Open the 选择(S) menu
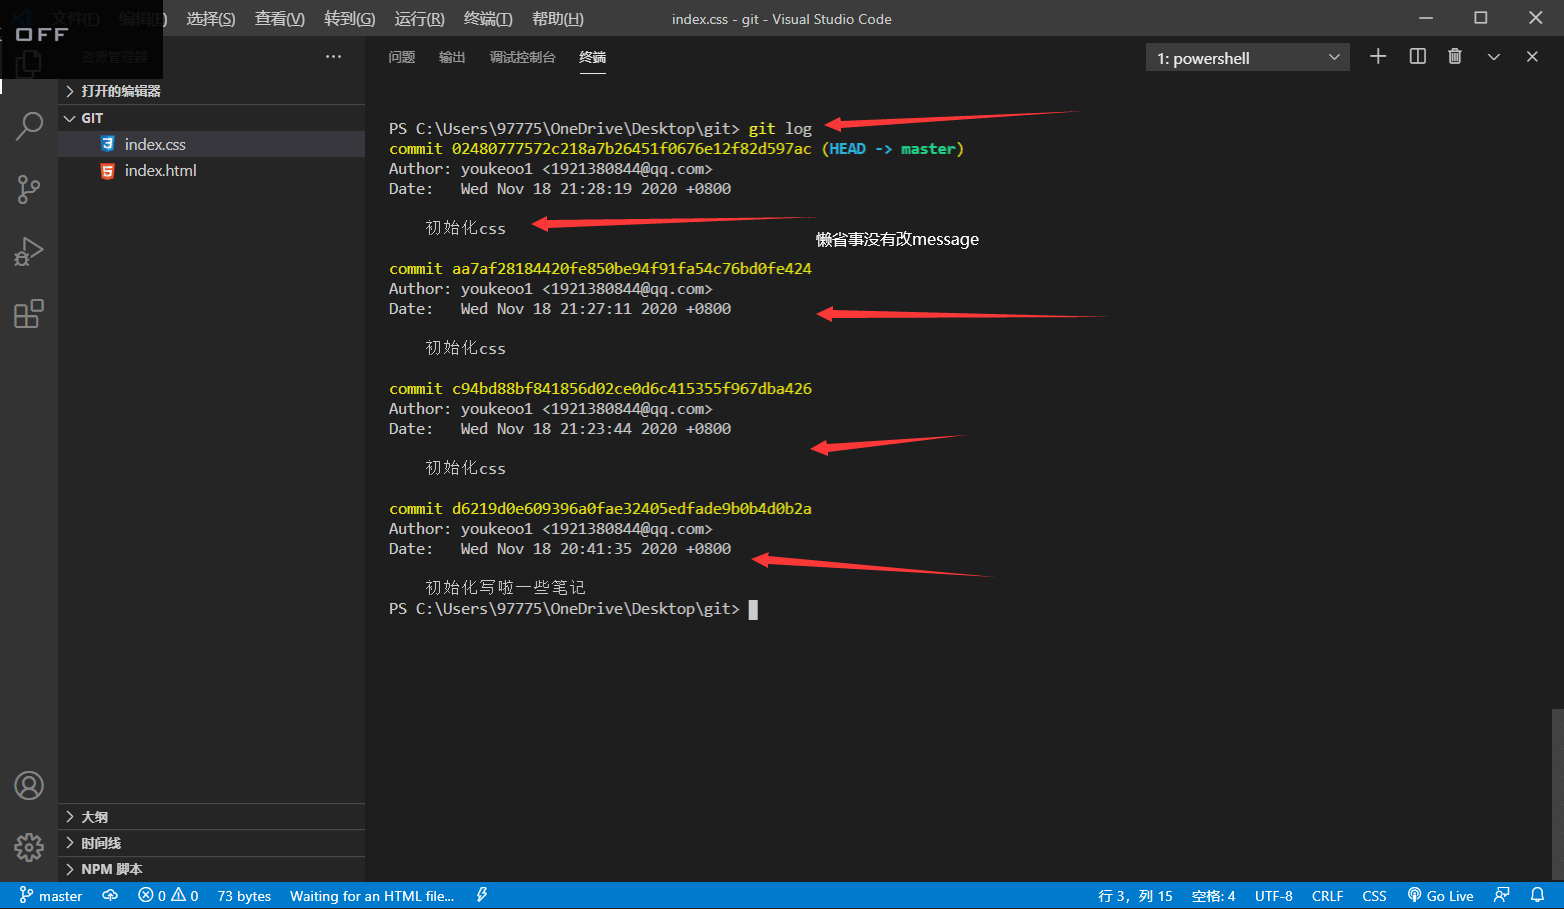 211,19
